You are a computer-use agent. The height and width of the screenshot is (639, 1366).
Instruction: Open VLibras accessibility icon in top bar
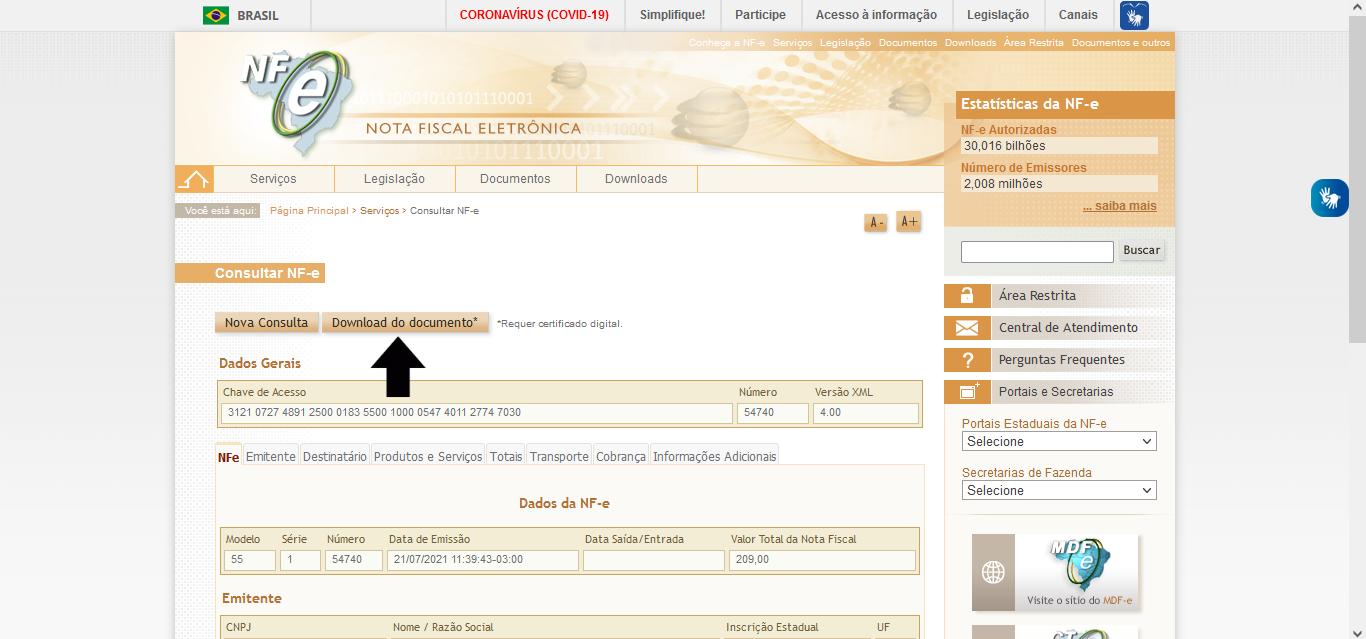(1134, 15)
